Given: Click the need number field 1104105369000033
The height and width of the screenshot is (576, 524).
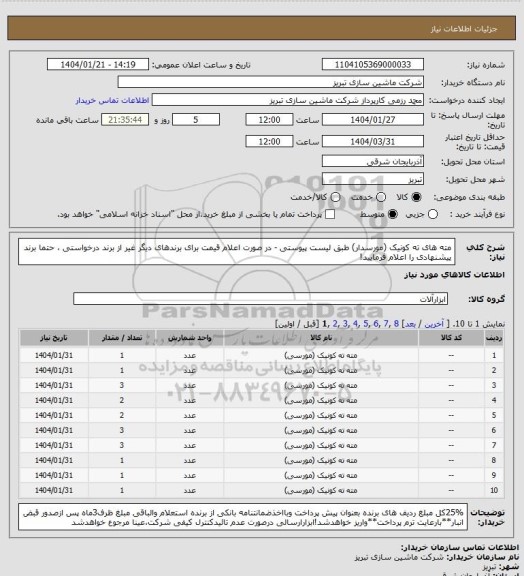Looking at the screenshot, I should [373, 65].
